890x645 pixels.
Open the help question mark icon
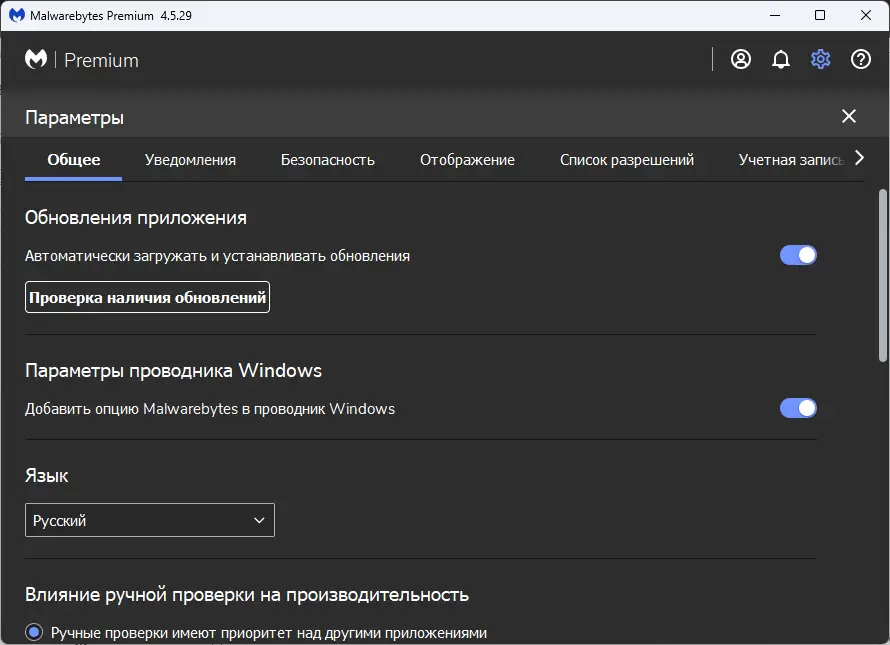pyautogui.click(x=860, y=59)
